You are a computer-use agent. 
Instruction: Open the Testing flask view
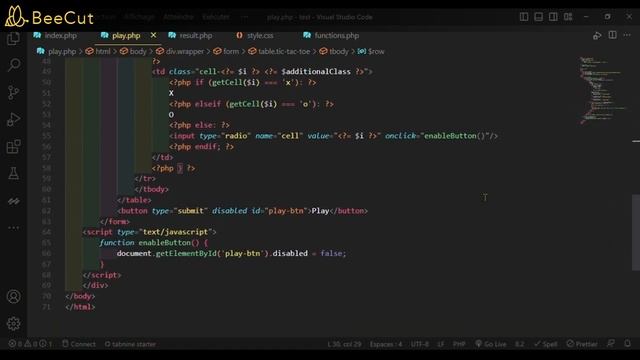pos(13,173)
